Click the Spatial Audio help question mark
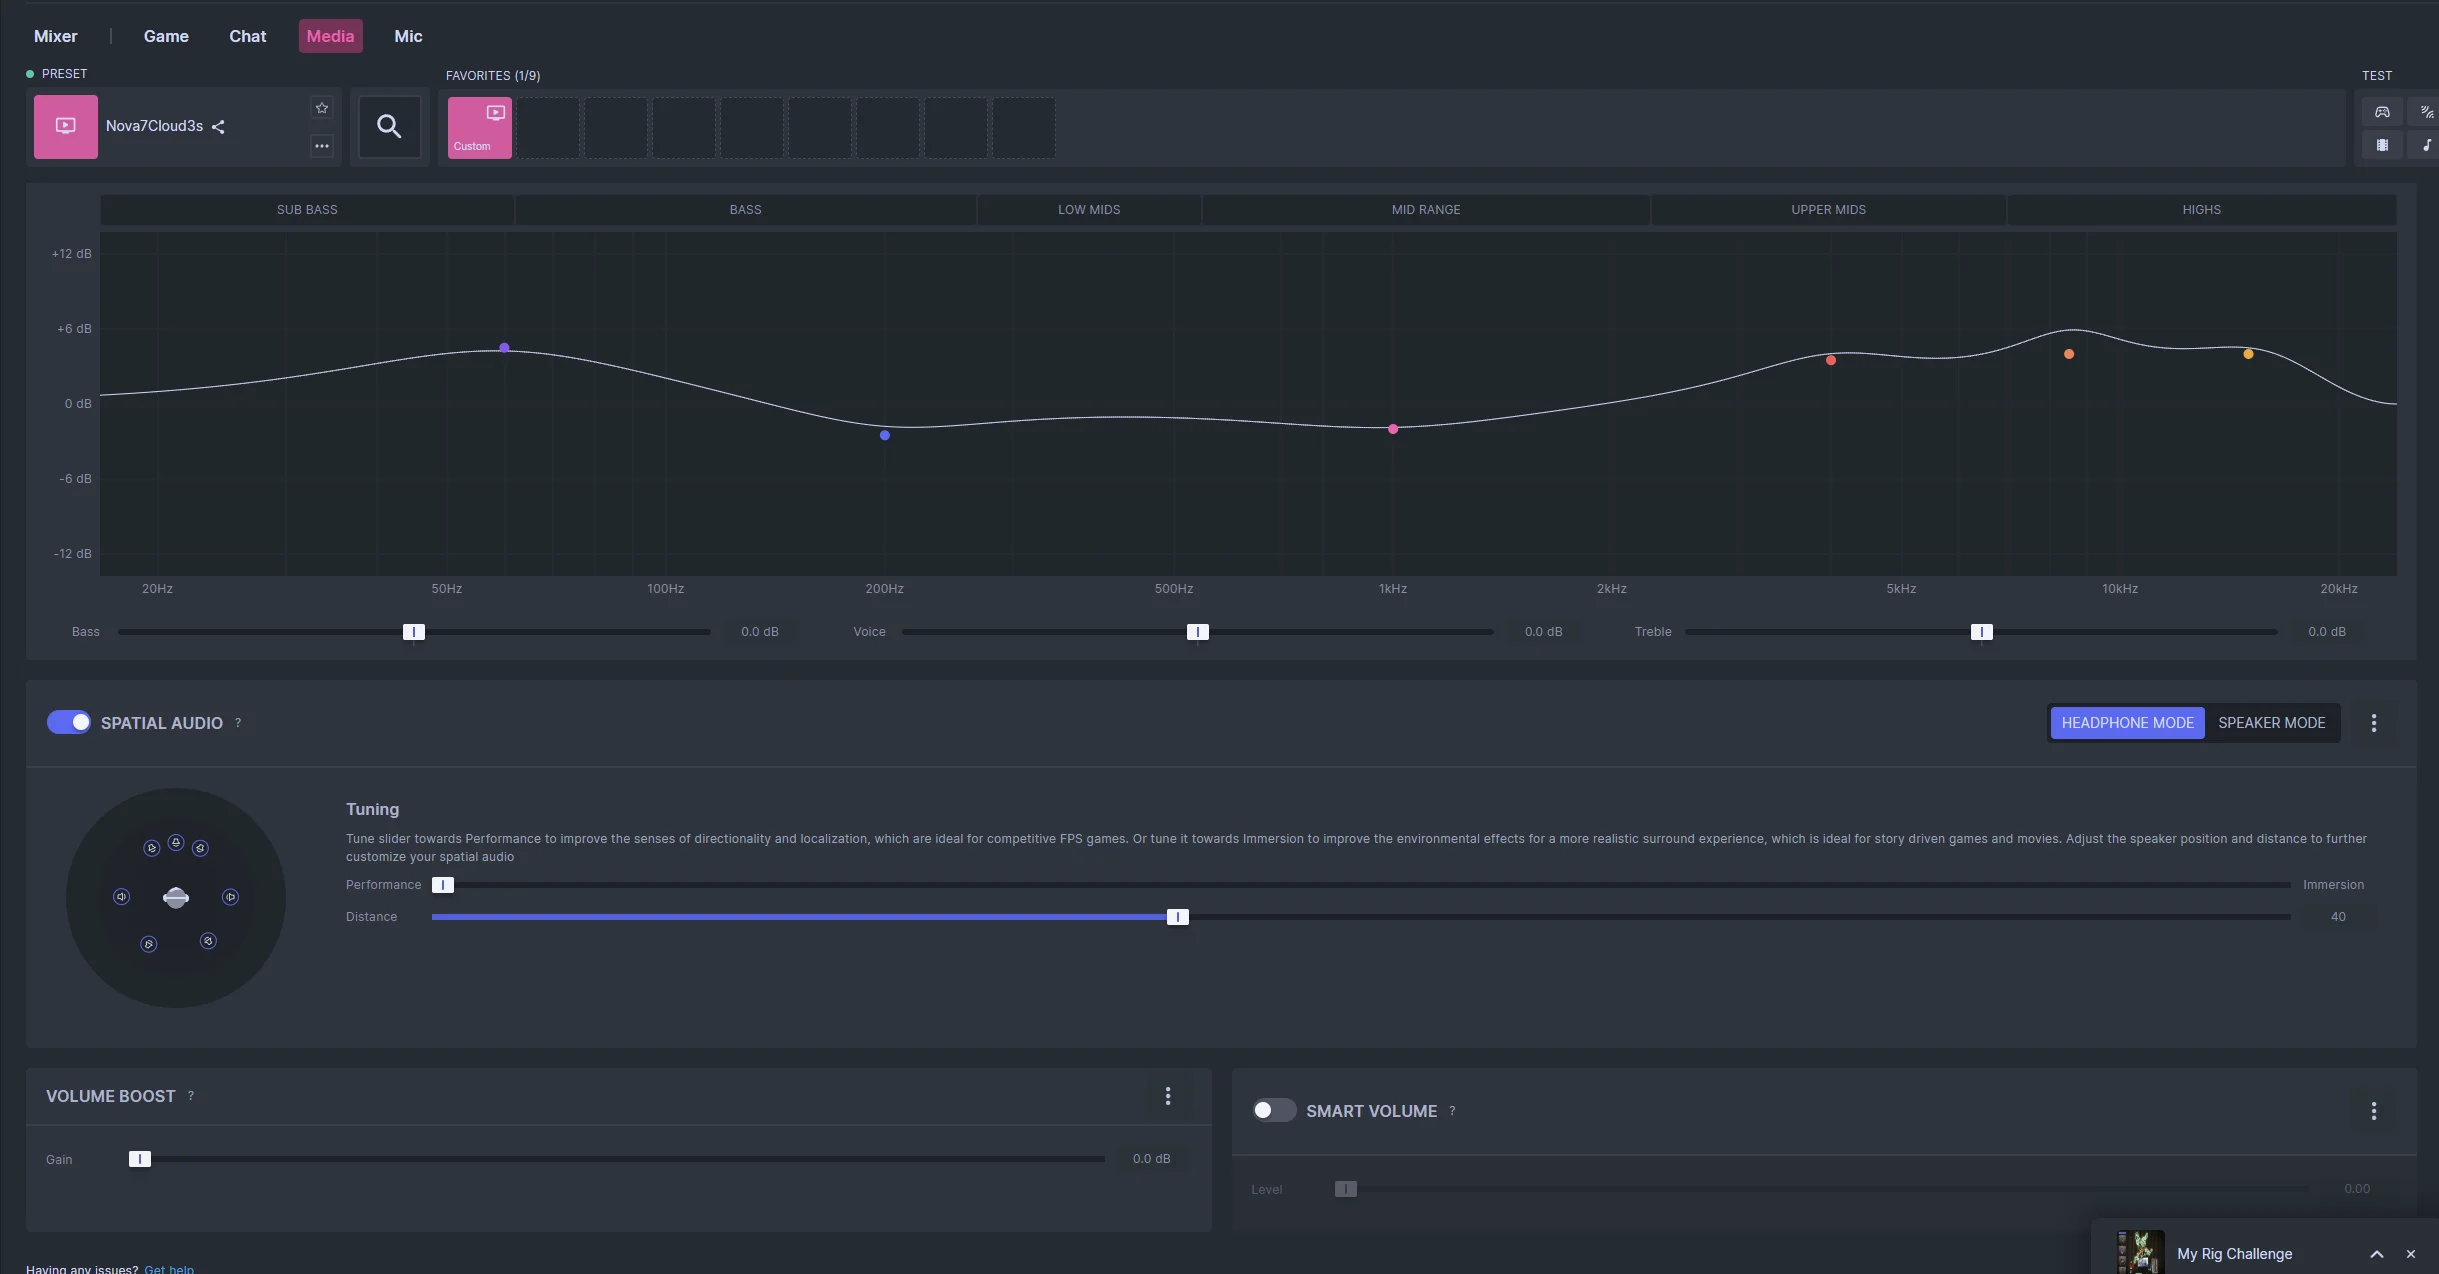 [x=238, y=722]
